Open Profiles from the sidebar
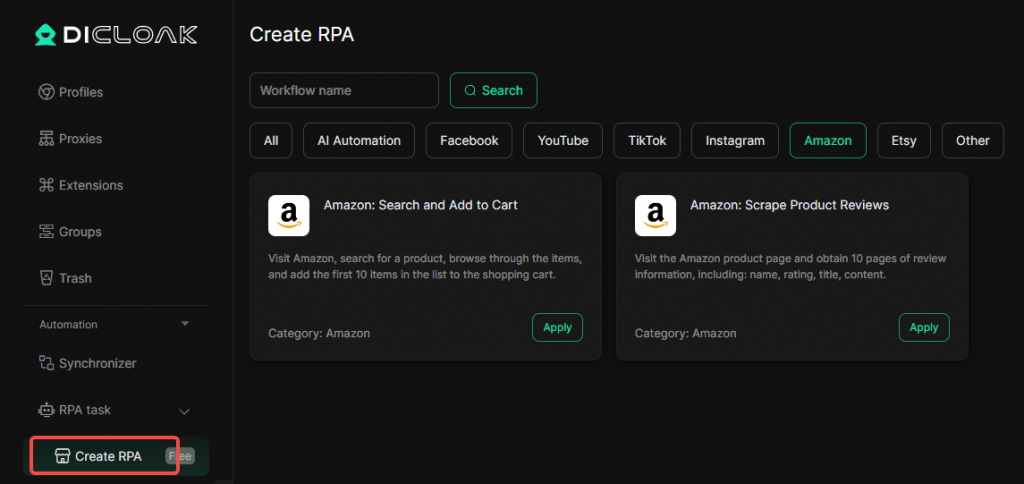The image size is (1024, 484). click(x=80, y=92)
